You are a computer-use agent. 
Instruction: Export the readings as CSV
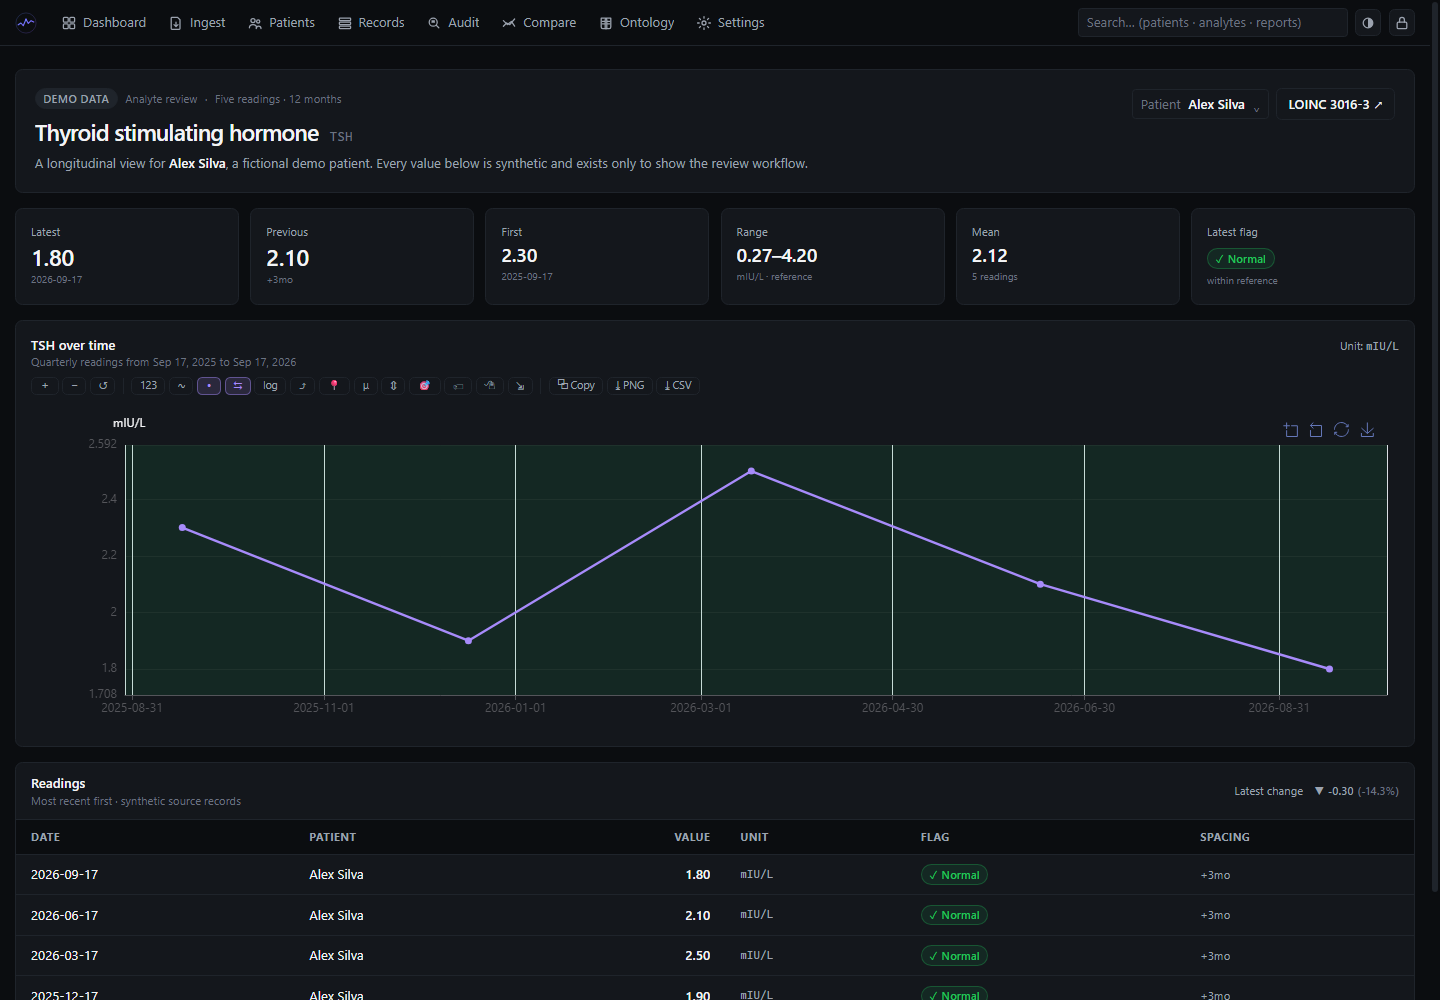tap(678, 386)
